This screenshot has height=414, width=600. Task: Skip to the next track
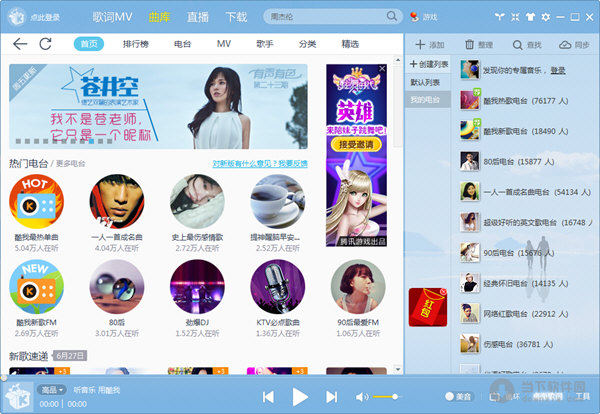[x=331, y=397]
